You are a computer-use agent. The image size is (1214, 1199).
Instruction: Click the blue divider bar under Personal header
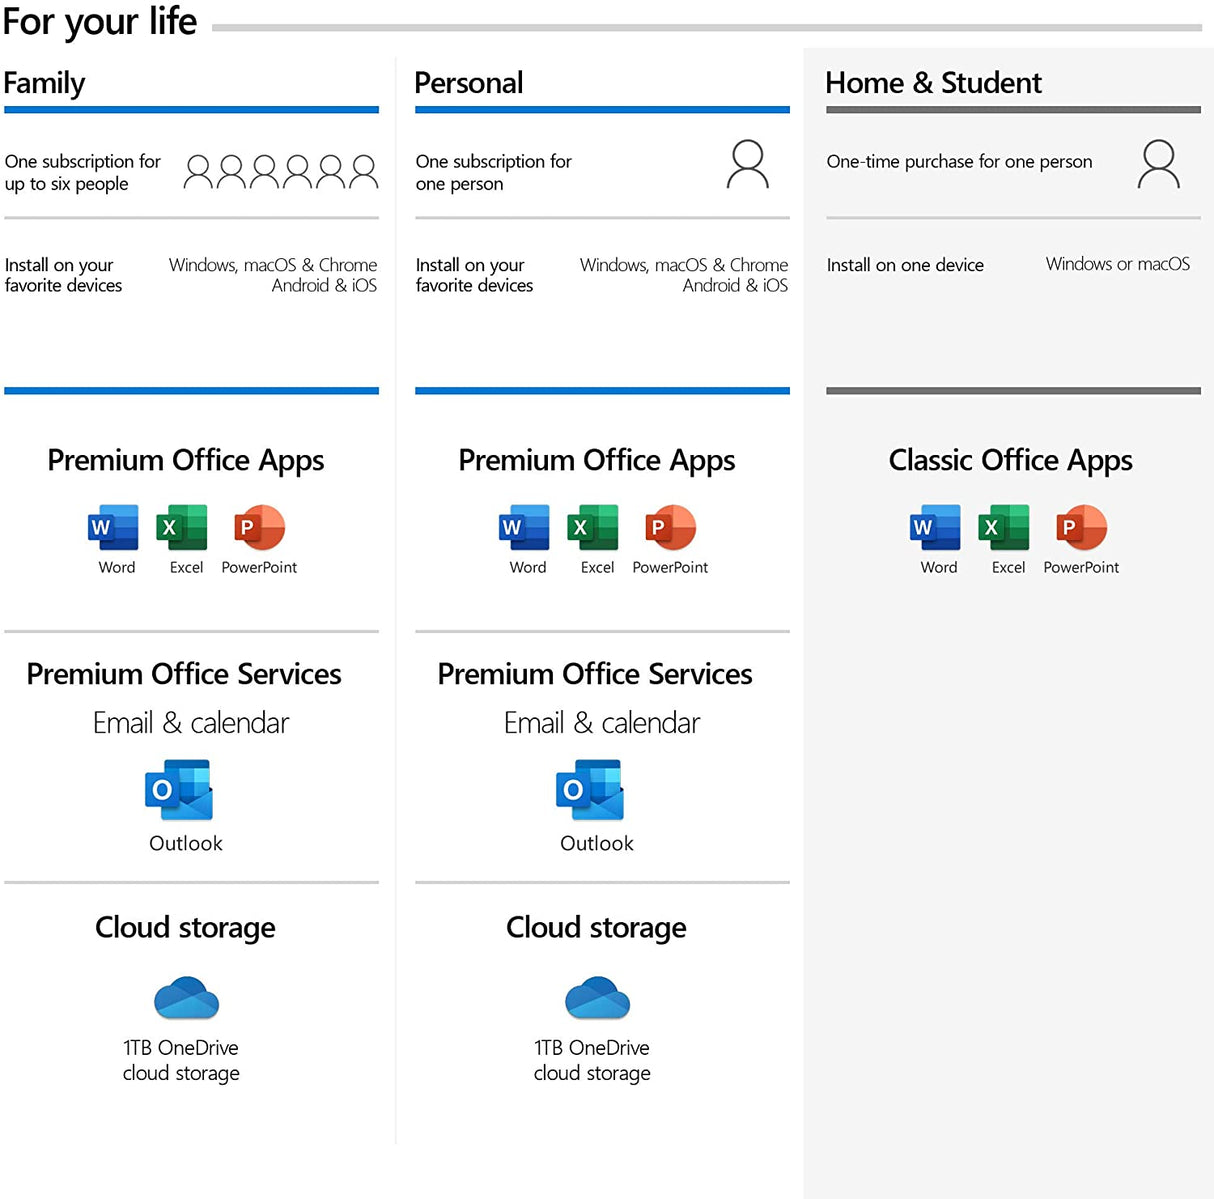[602, 110]
